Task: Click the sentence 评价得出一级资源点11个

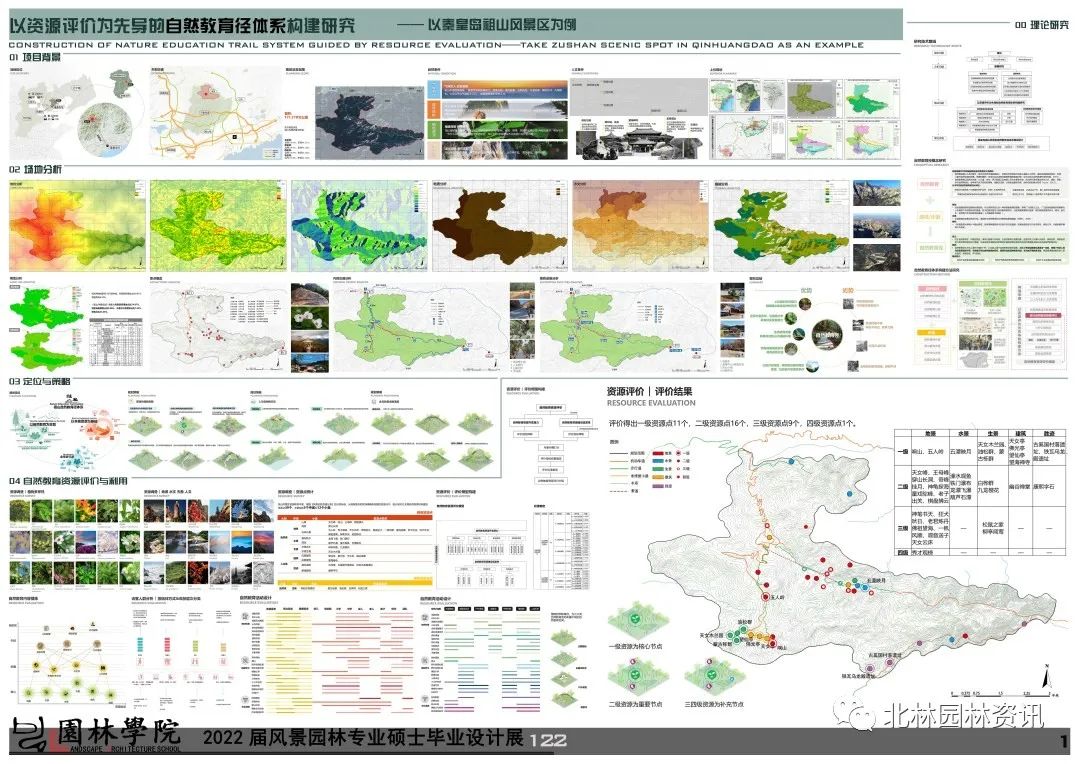Action: 649,423
